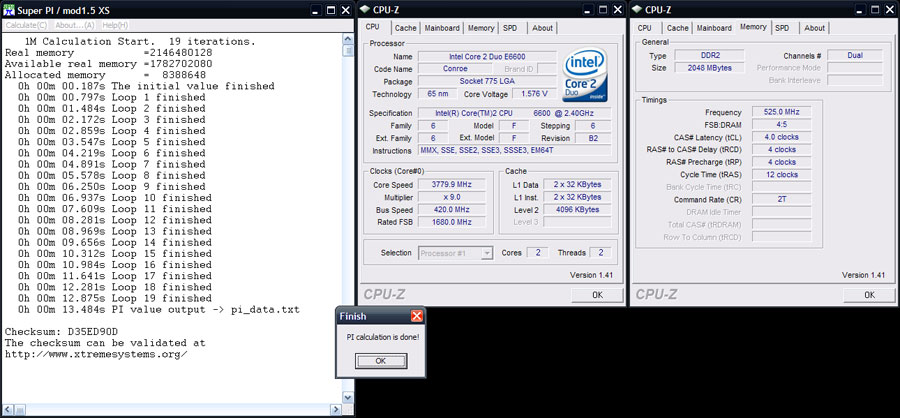Click the 1M Calculation Start line
Image resolution: width=900 pixels, height=418 pixels.
141,42
